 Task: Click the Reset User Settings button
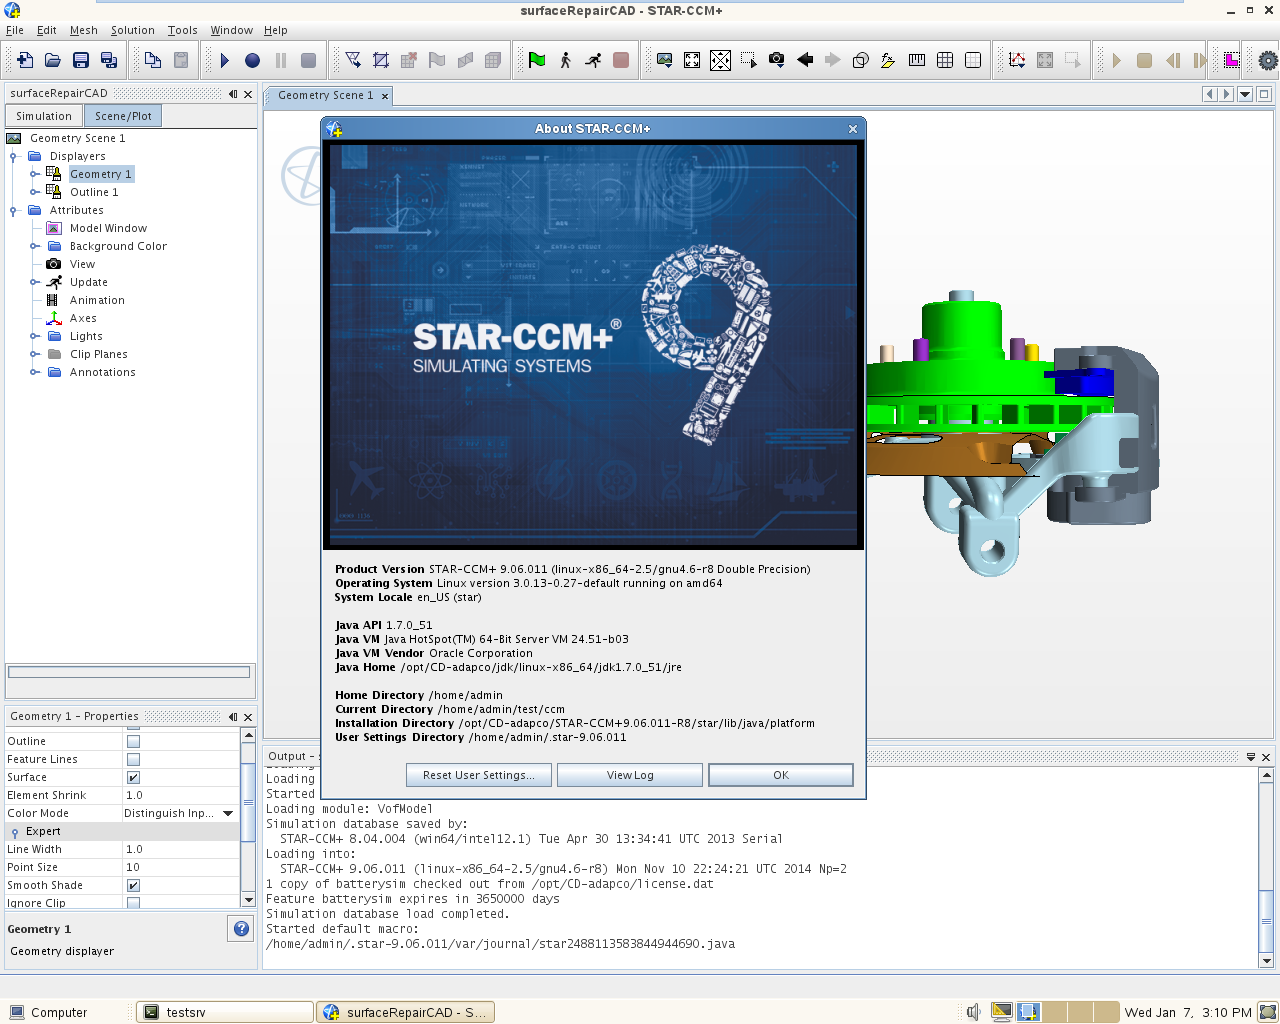point(479,775)
